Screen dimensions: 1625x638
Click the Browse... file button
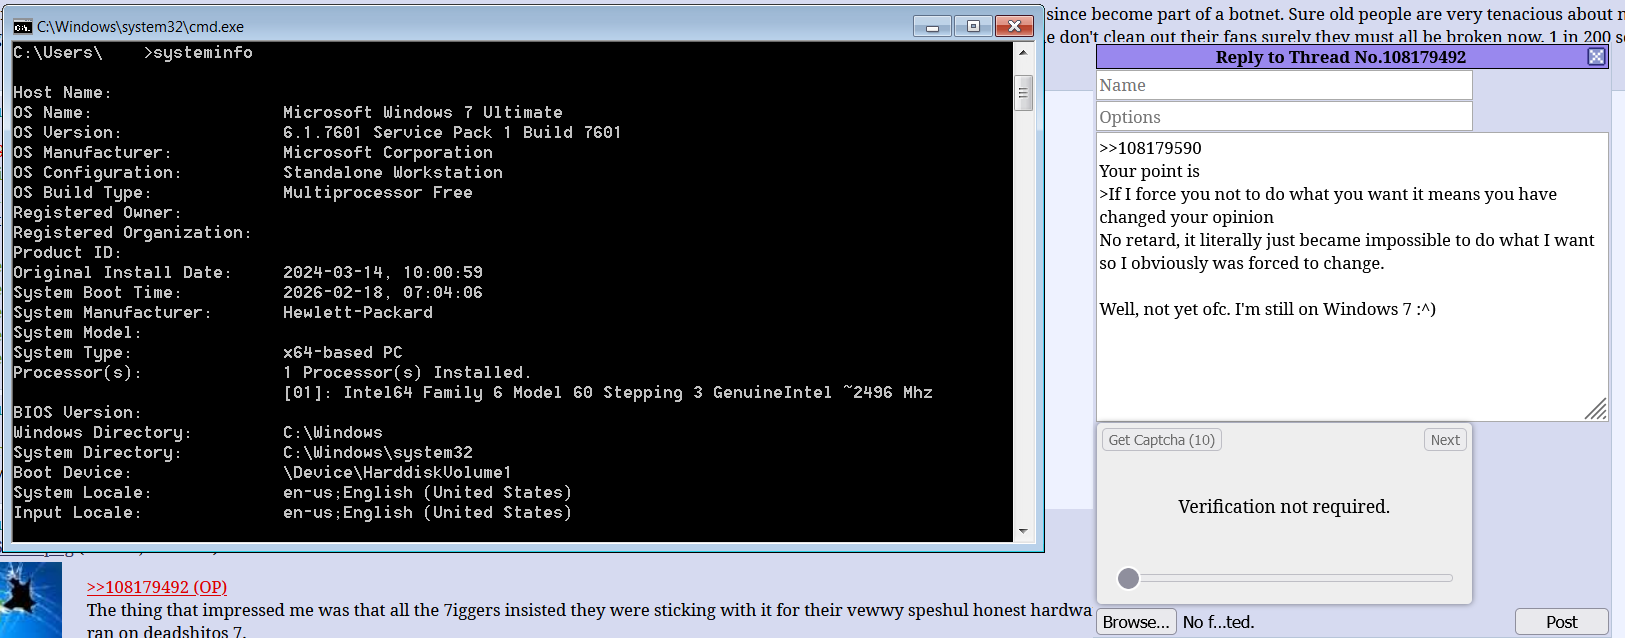pos(1136,622)
